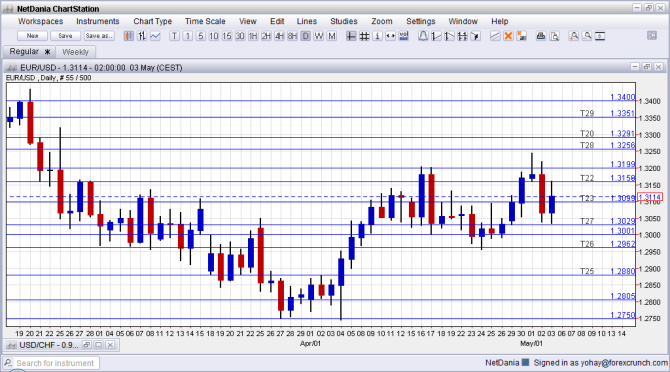This screenshot has height=372, width=670.
Task: Open the Workspaces menu
Action: (41, 21)
